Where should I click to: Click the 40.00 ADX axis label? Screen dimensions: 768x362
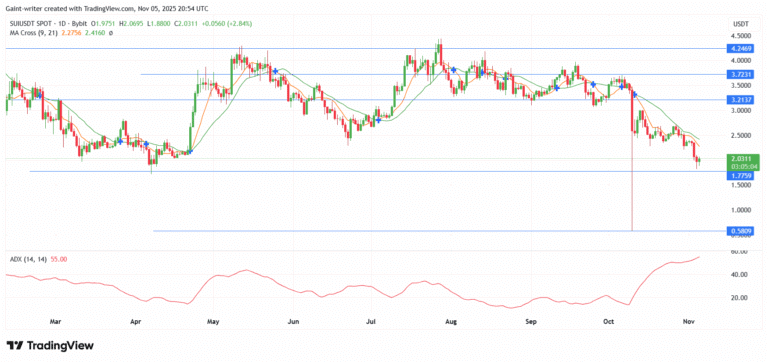tap(740, 275)
